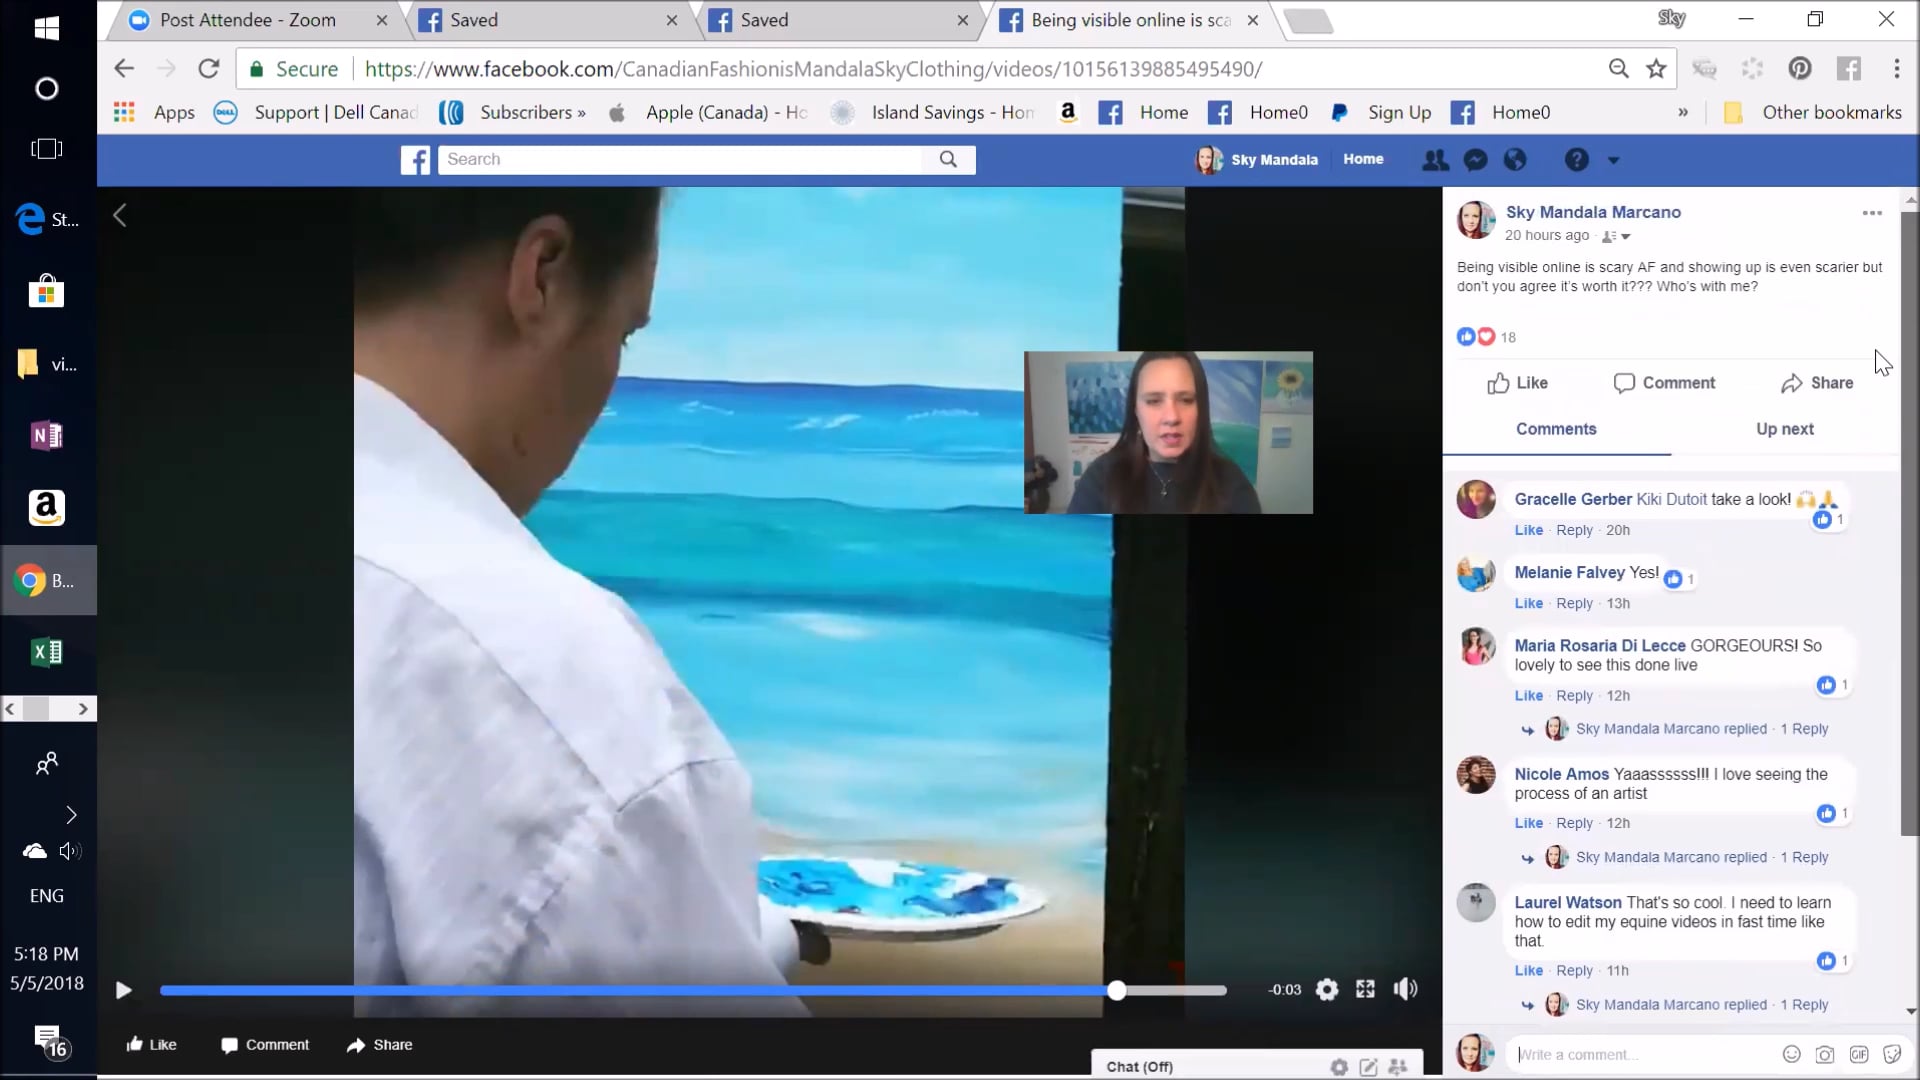Expand Facebook account dropdown arrow

click(1613, 160)
